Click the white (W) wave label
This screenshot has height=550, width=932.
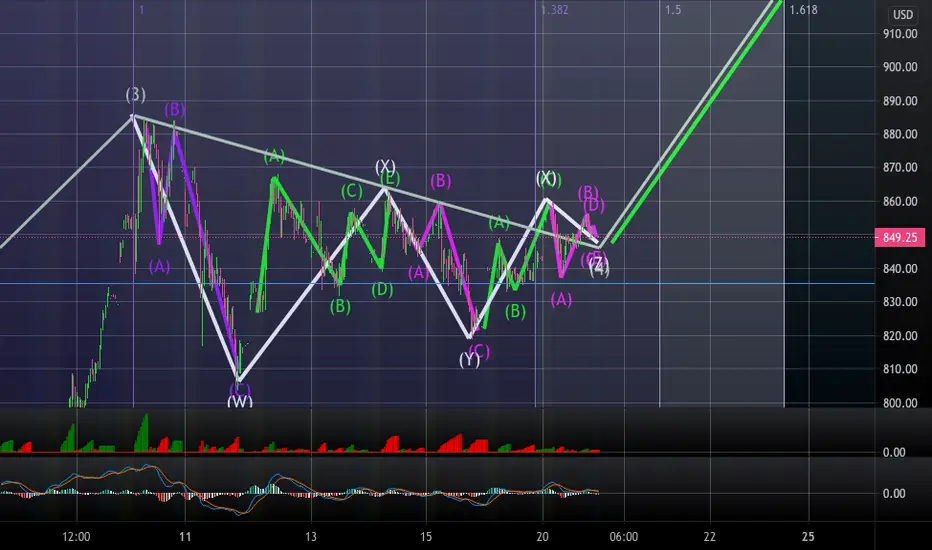click(x=240, y=402)
